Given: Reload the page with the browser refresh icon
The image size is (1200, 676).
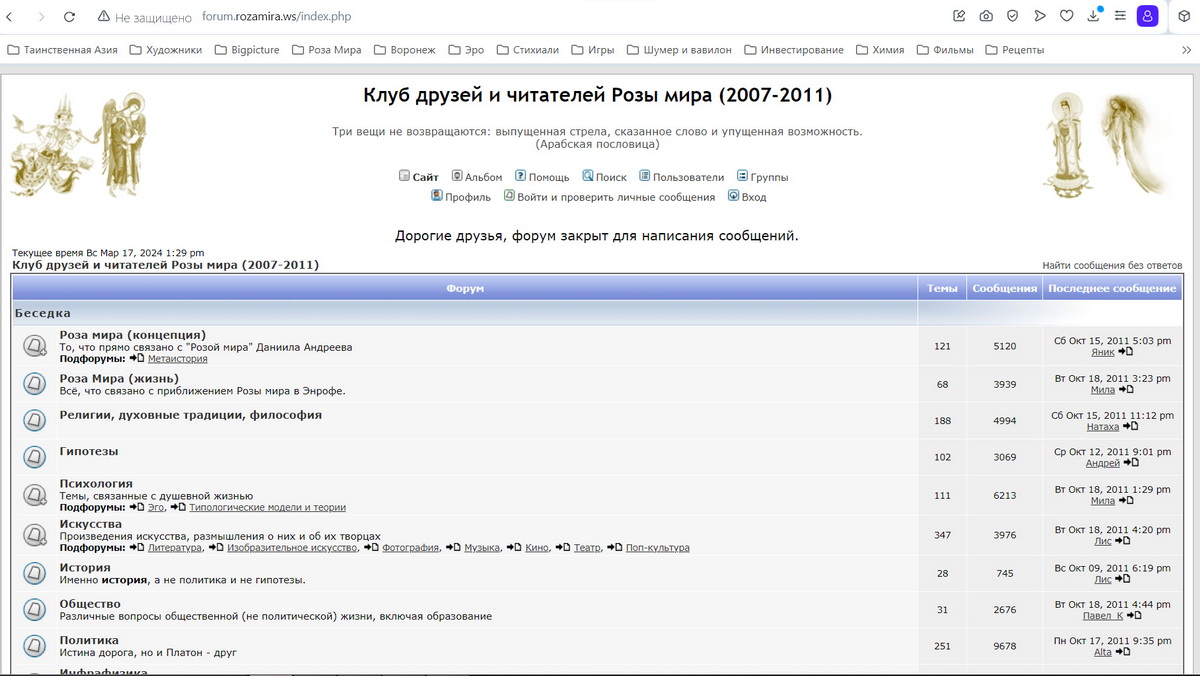Looking at the screenshot, I should coord(69,17).
